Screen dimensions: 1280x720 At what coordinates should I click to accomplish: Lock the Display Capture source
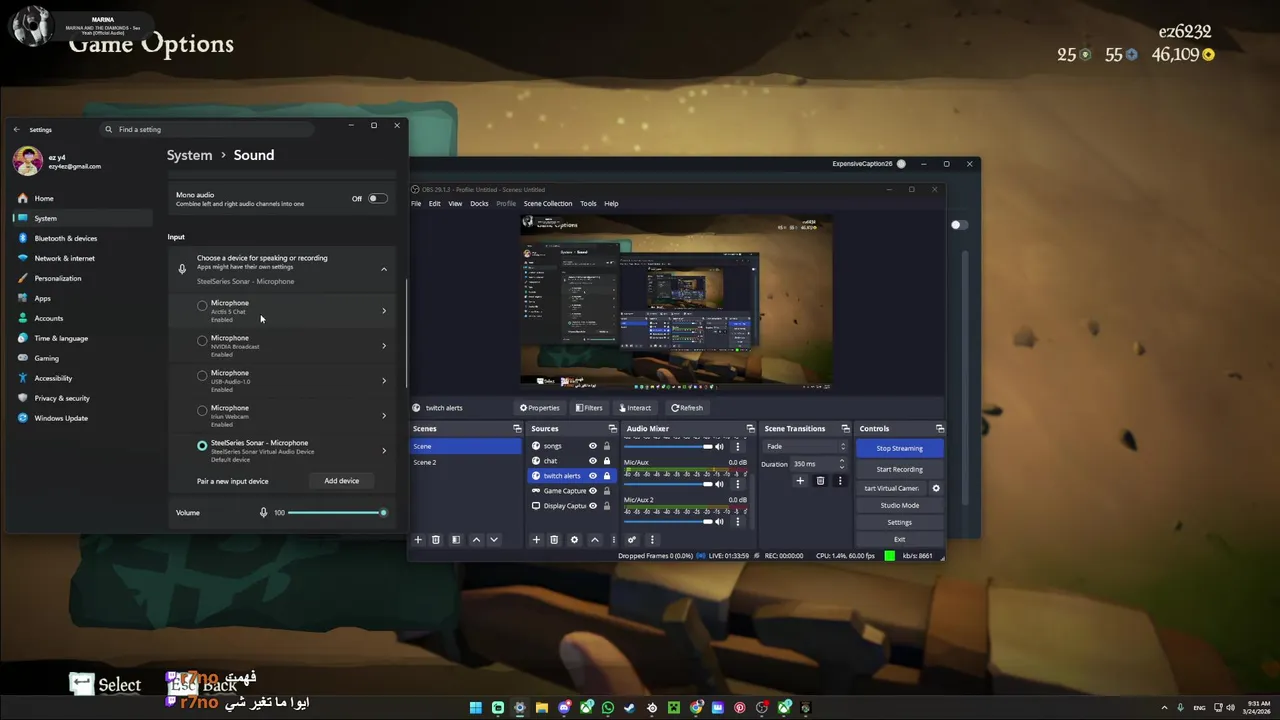tap(606, 506)
